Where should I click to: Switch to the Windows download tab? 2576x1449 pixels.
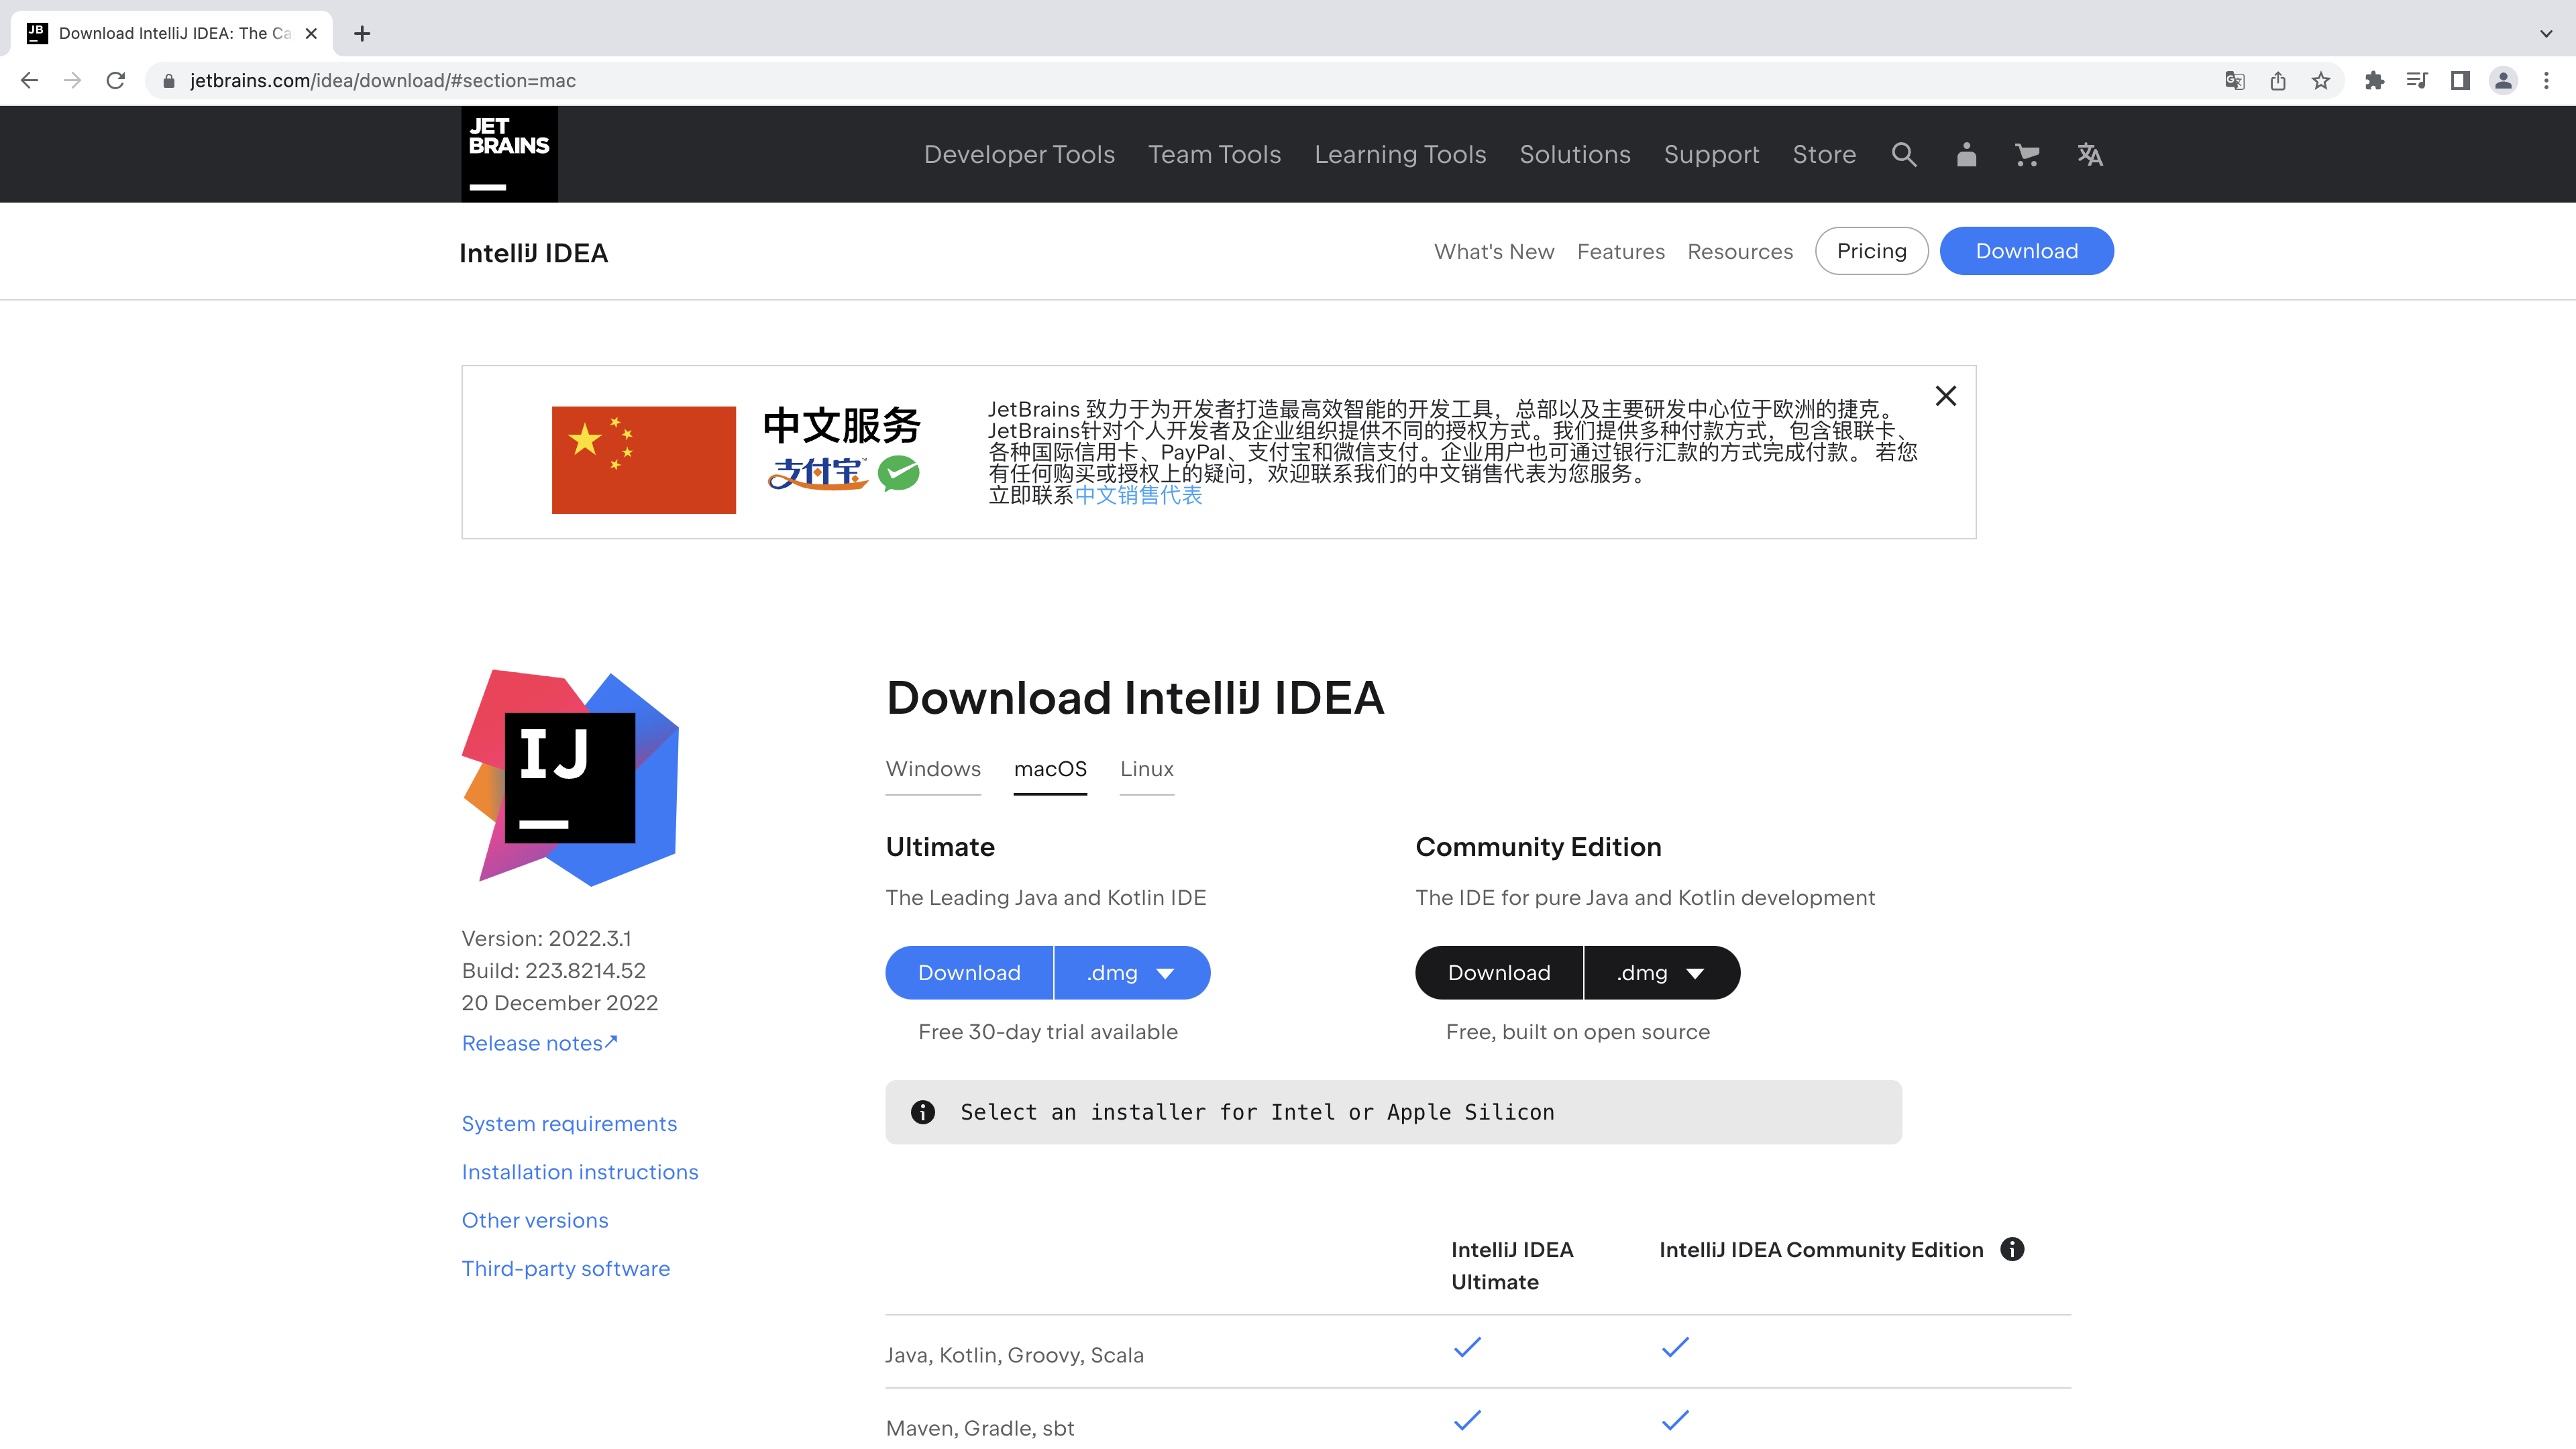pyautogui.click(x=932, y=768)
